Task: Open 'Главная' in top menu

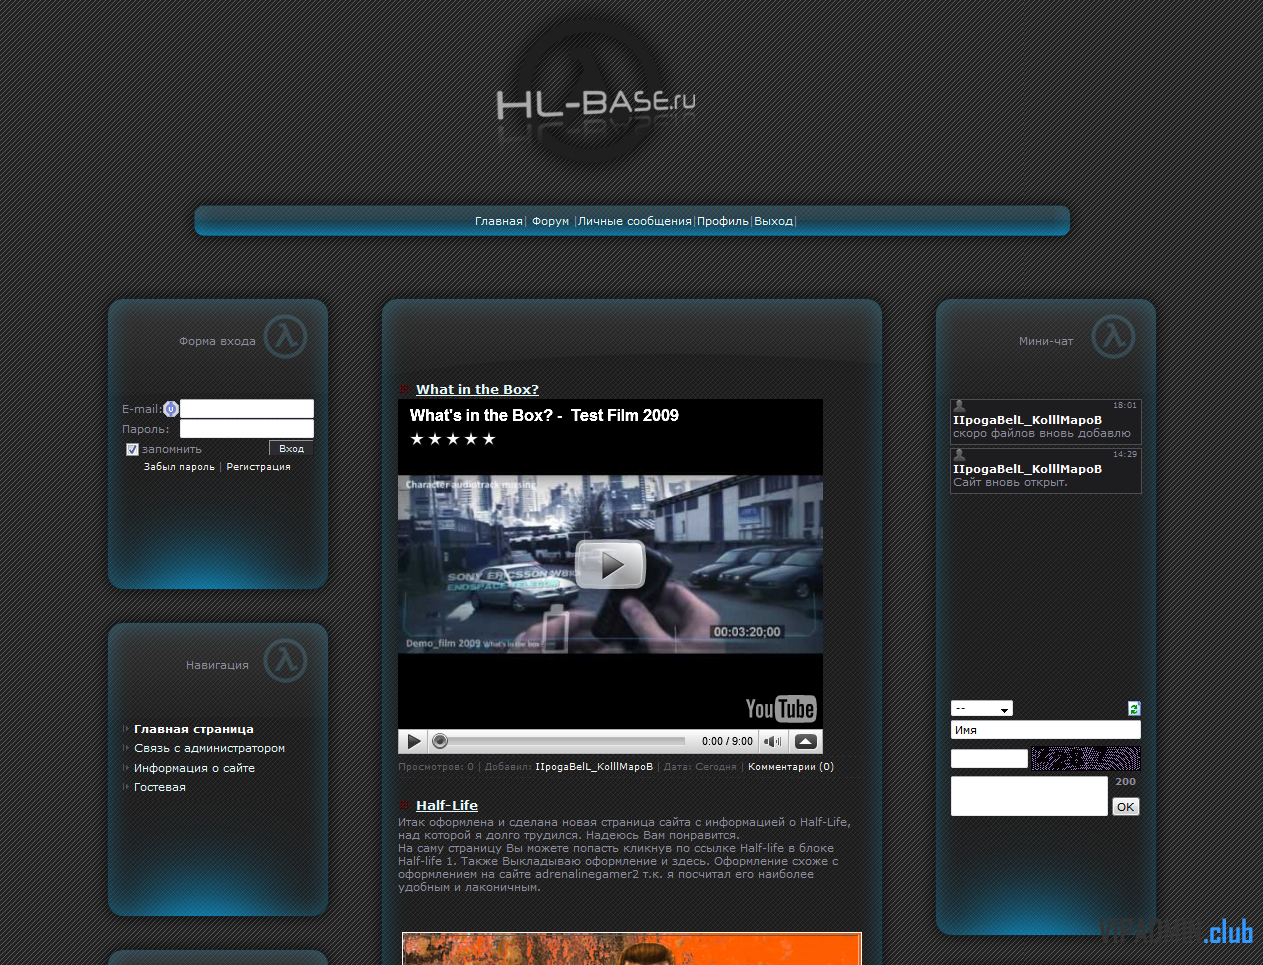Action: pyautogui.click(x=498, y=221)
